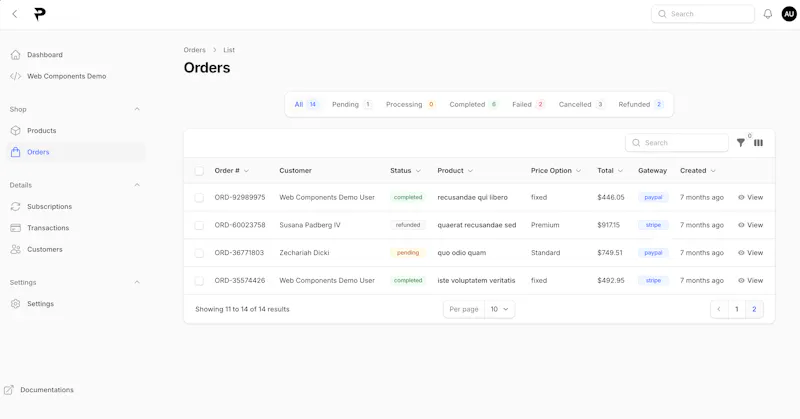Select the Cancelled tab
The width and height of the screenshot is (800, 419).
pyautogui.click(x=581, y=105)
